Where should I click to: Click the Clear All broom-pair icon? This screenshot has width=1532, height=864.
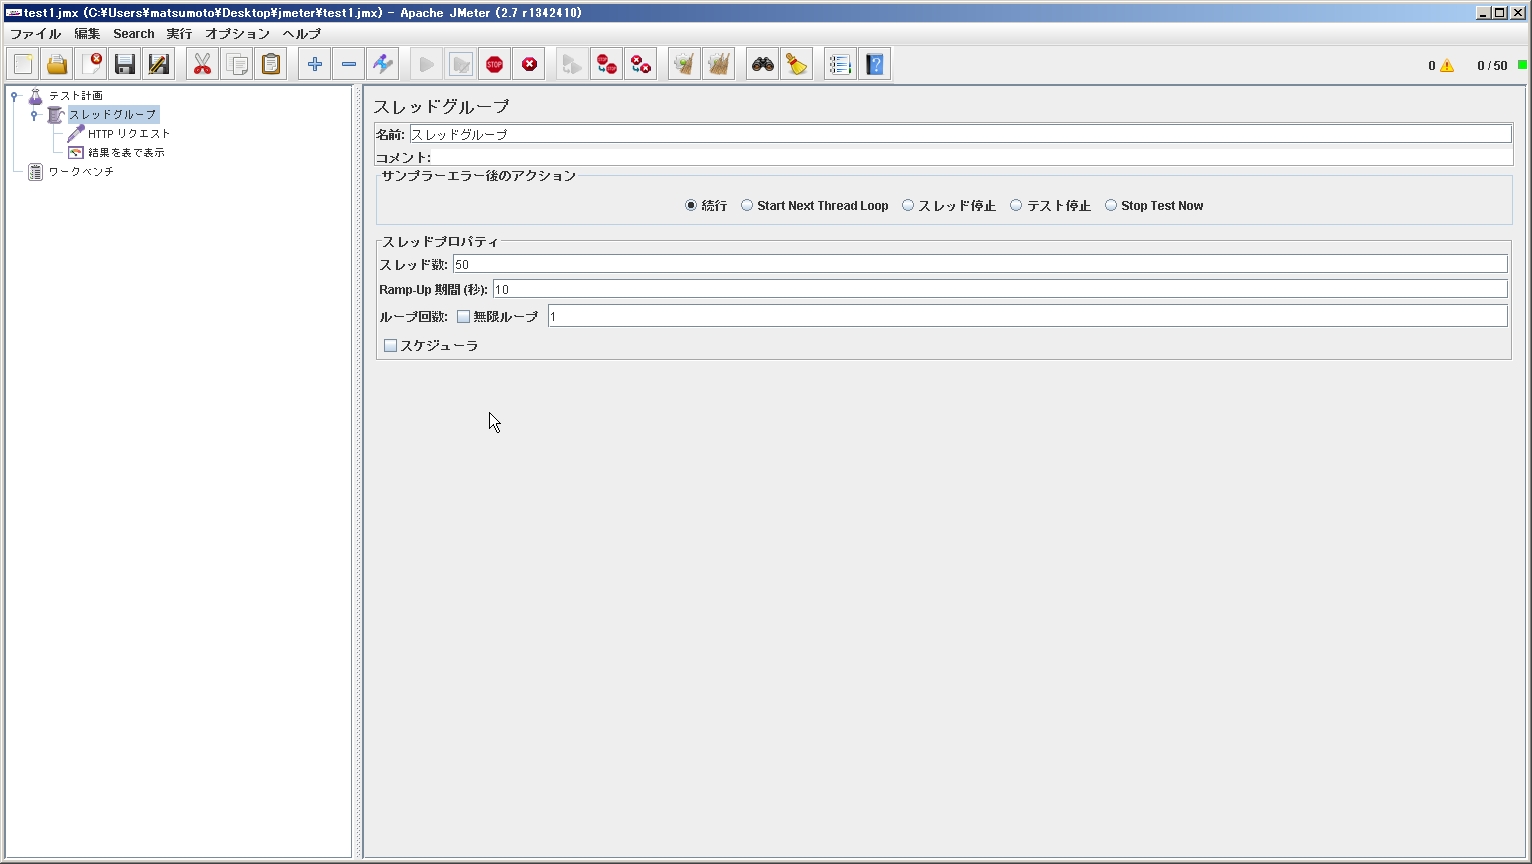pyautogui.click(x=719, y=64)
